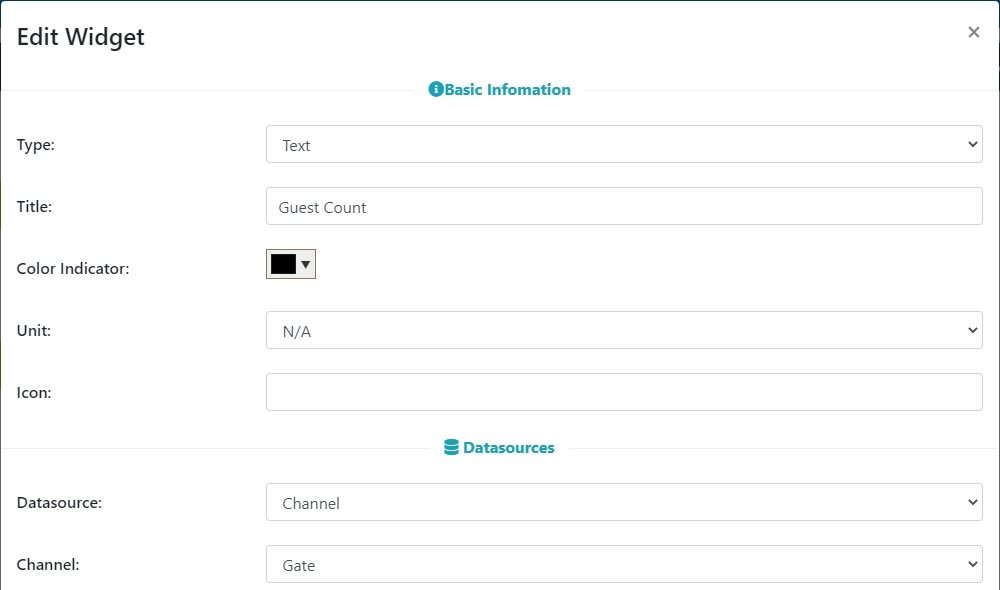The height and width of the screenshot is (590, 1000).
Task: Click the black Color Indicator swatch
Action: coord(283,264)
